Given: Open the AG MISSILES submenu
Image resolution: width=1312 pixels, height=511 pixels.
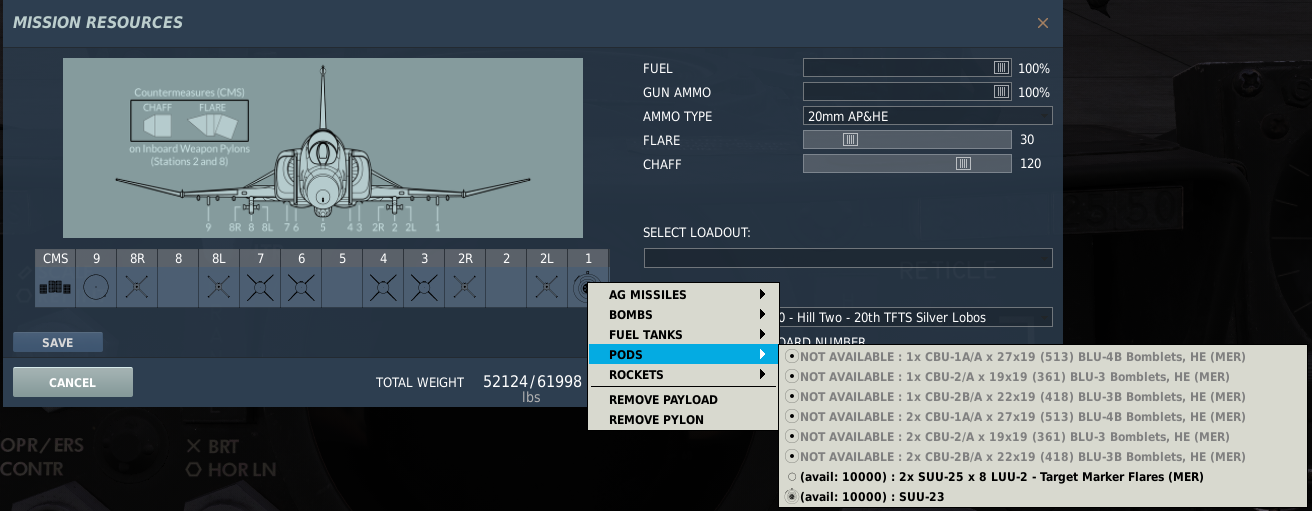Looking at the screenshot, I should tap(683, 295).
